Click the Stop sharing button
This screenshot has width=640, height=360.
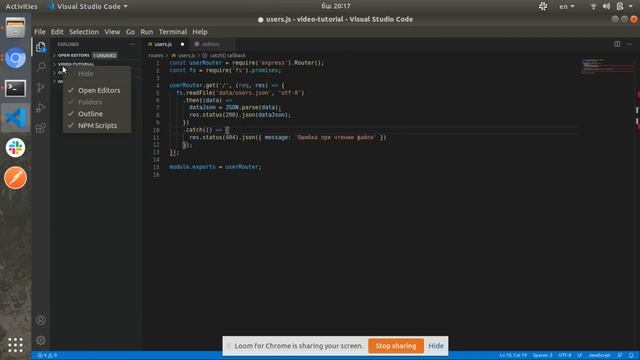[x=396, y=346]
